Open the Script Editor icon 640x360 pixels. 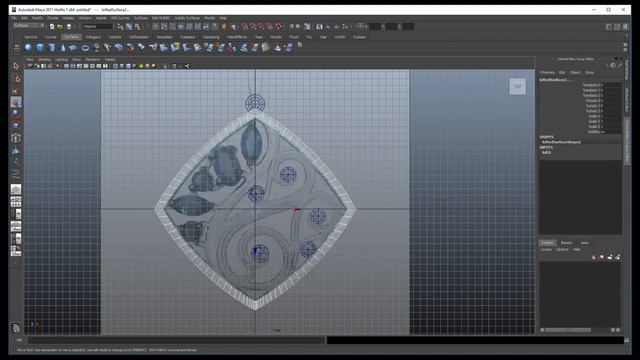tap(627, 340)
